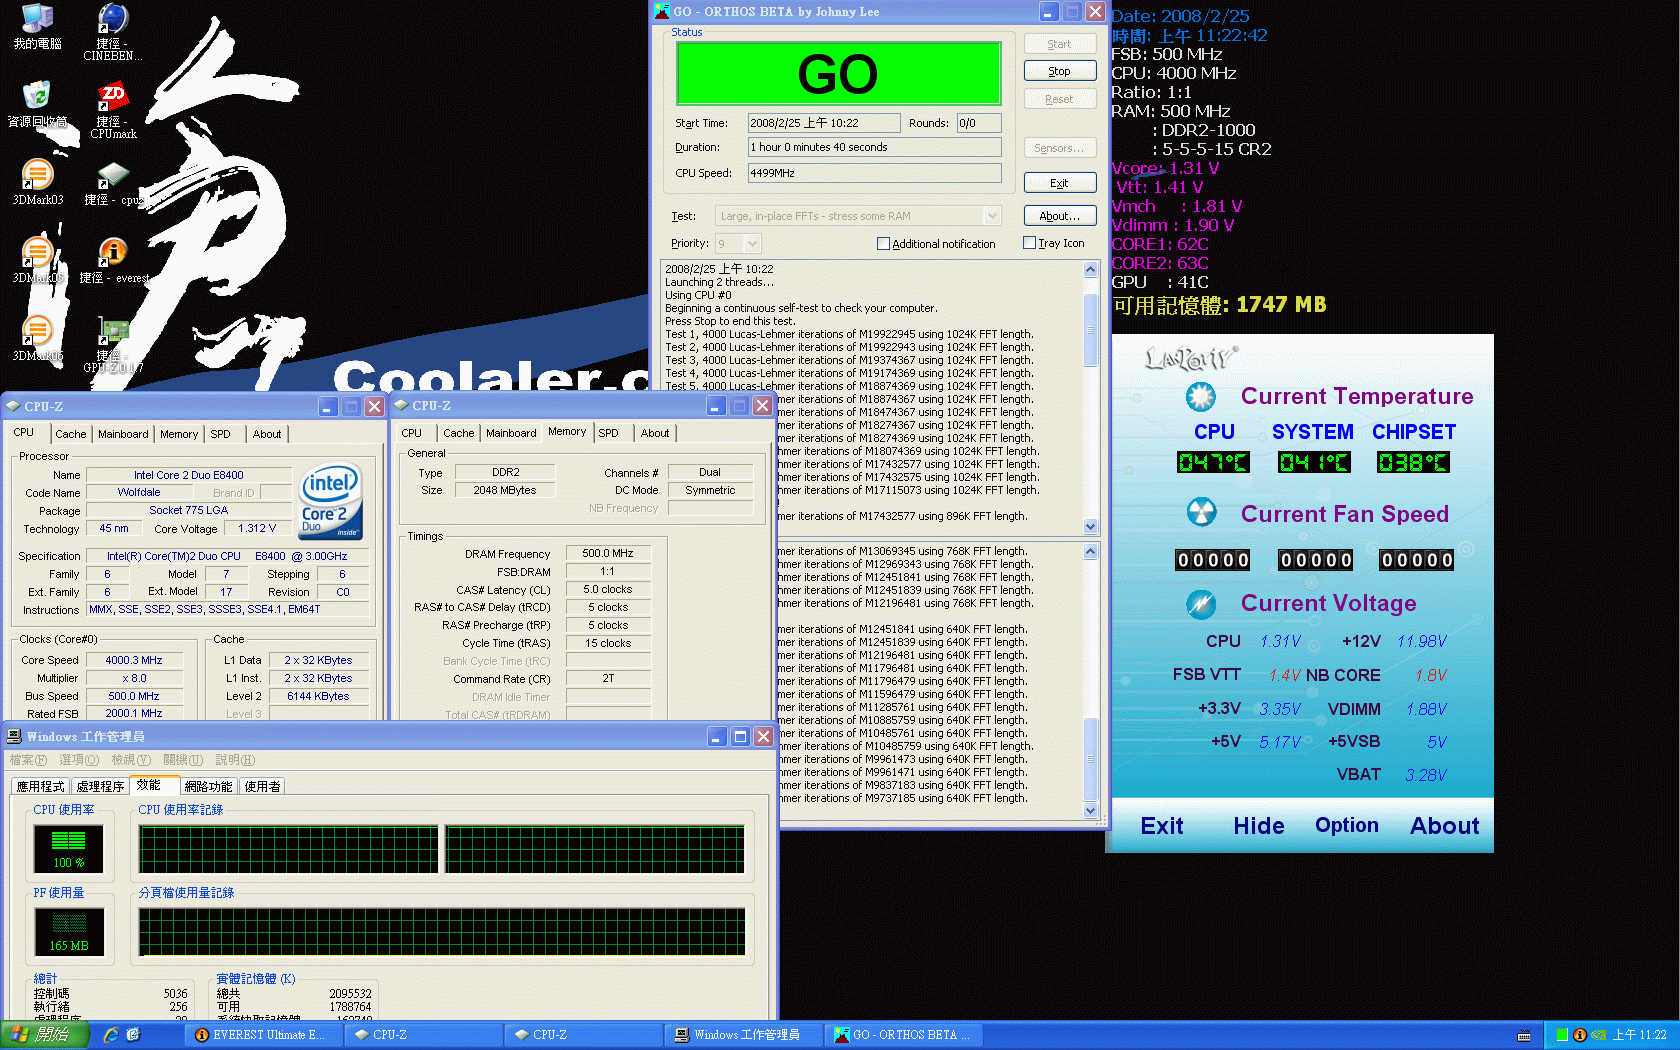
Task: Click Exit in the hardware monitor panel
Action: [x=1162, y=826]
